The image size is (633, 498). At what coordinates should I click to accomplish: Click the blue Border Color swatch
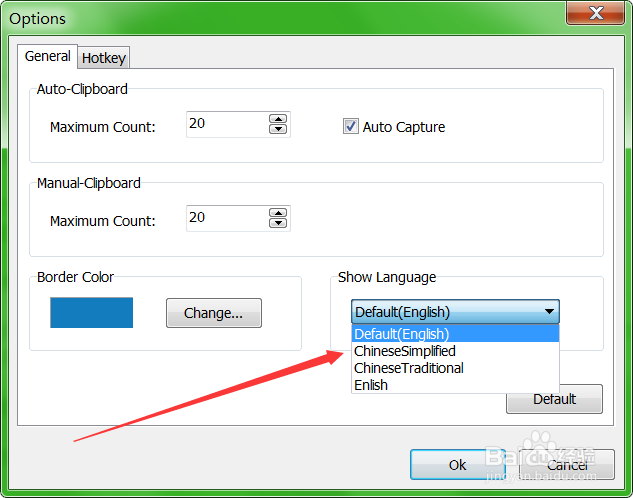tap(92, 313)
